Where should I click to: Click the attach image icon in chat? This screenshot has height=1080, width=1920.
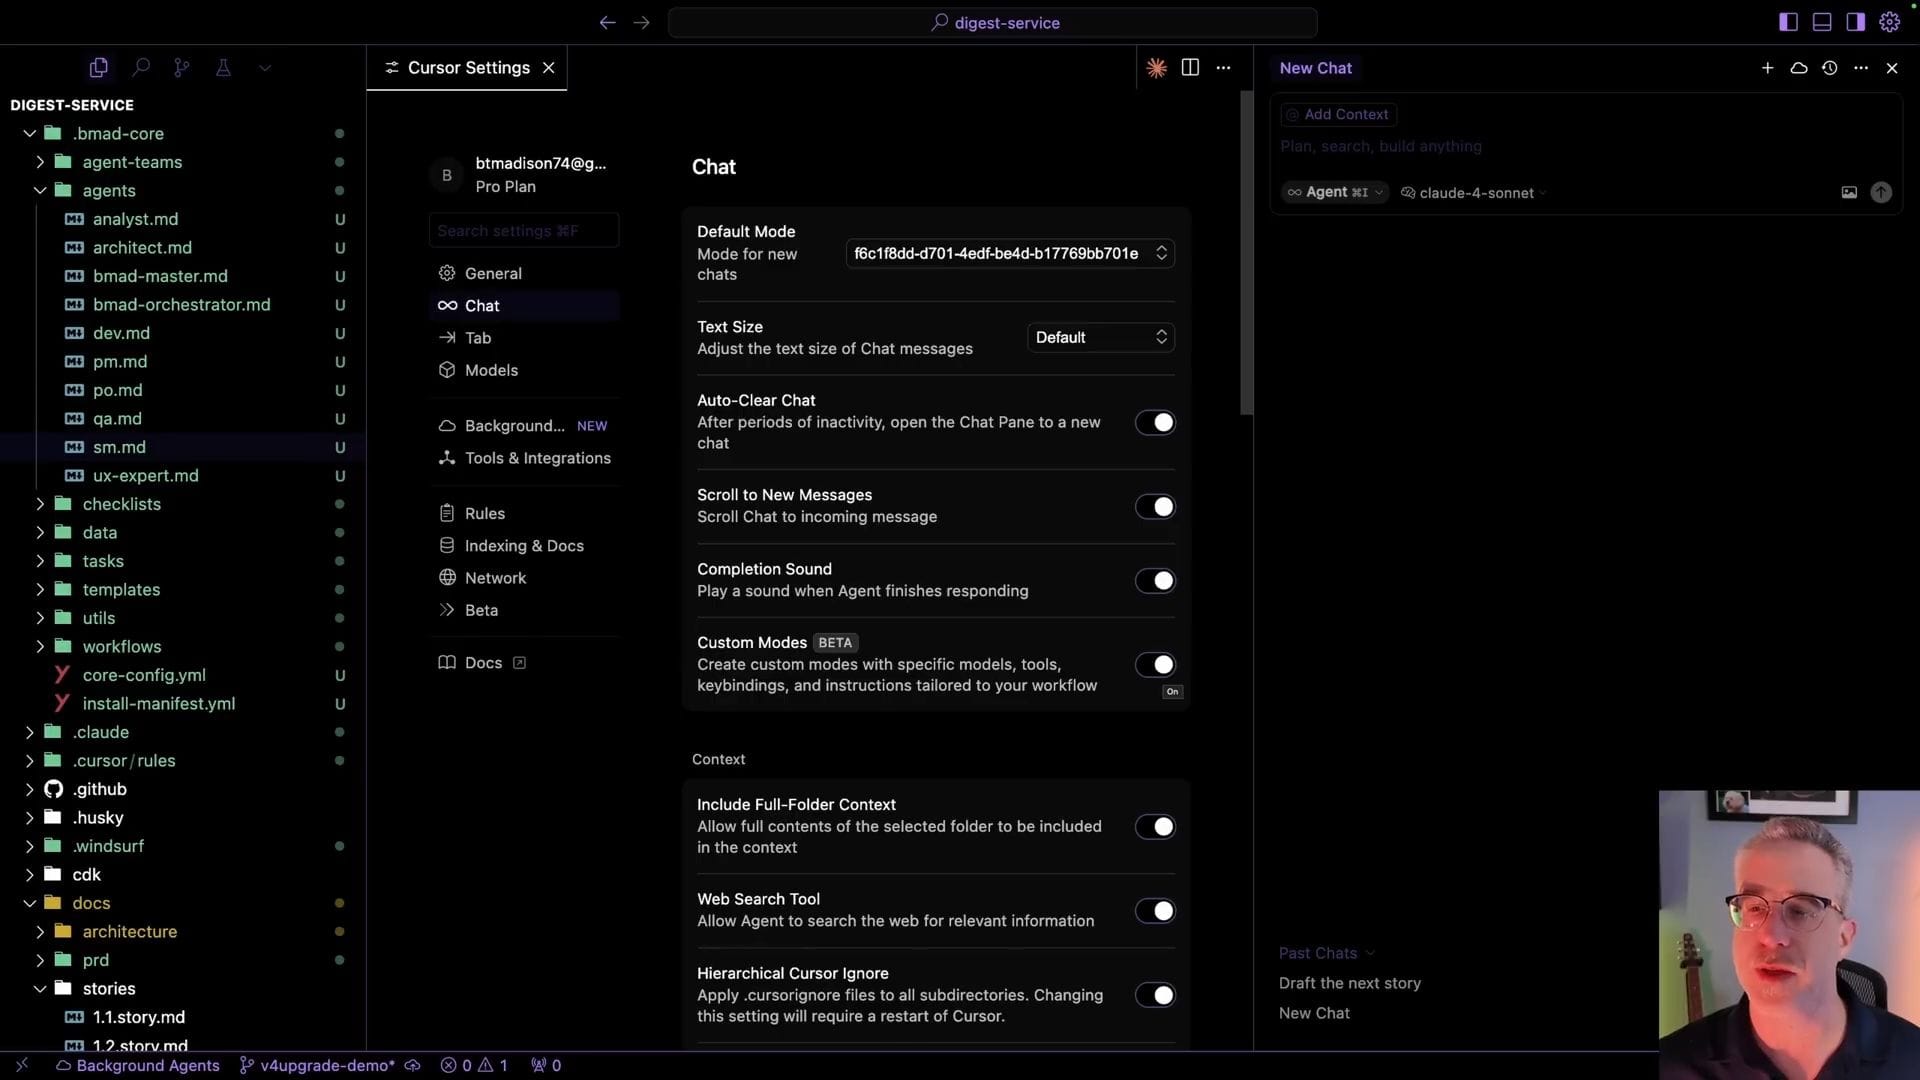point(1849,193)
